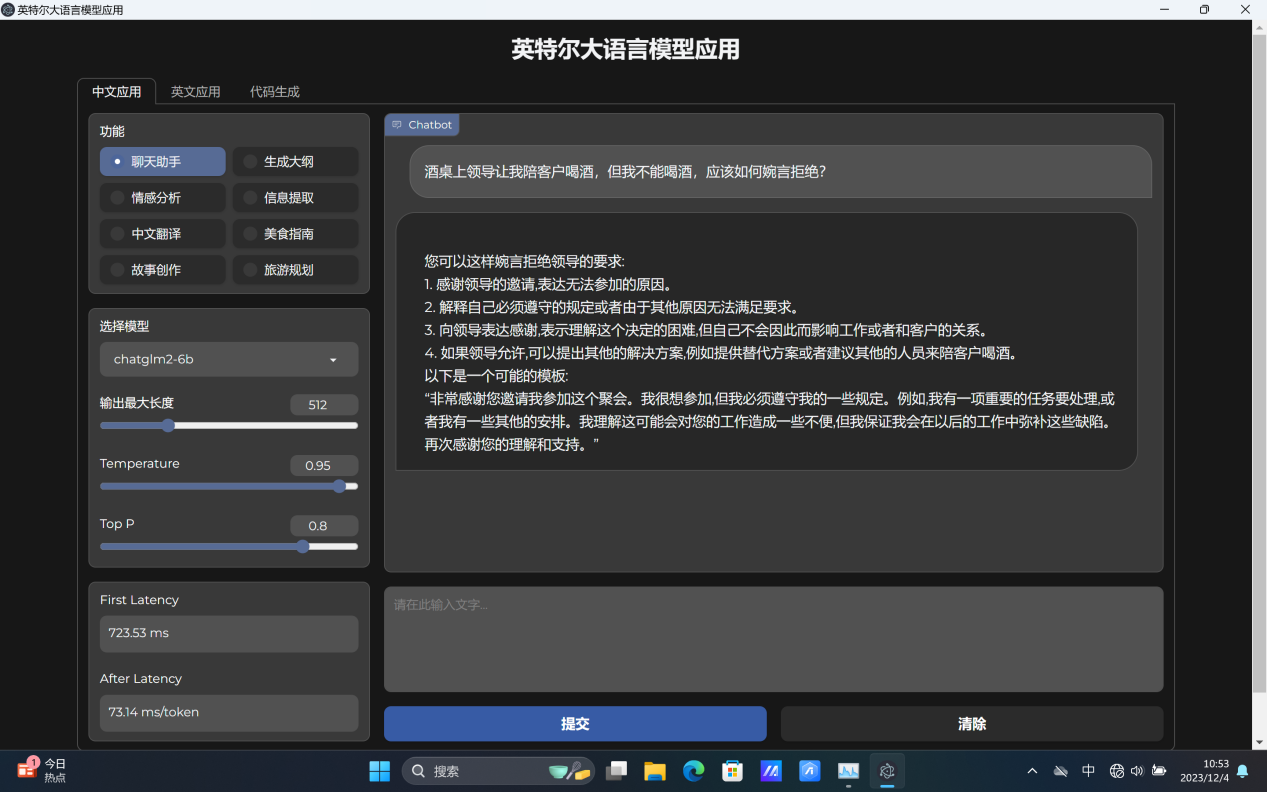Select the 美食指南 function option
The height and width of the screenshot is (792, 1267).
pyautogui.click(x=295, y=234)
